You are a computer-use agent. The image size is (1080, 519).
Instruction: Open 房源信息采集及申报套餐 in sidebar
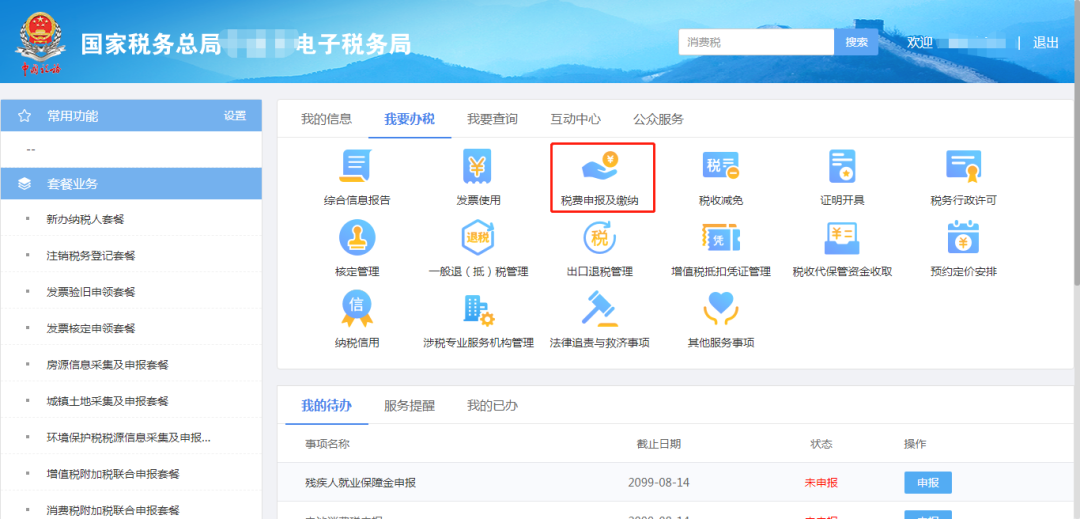[x=107, y=365]
